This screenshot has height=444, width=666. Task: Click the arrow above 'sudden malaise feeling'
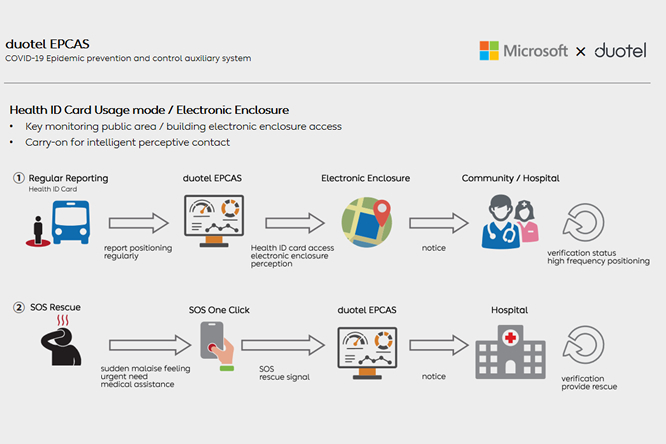[150, 345]
